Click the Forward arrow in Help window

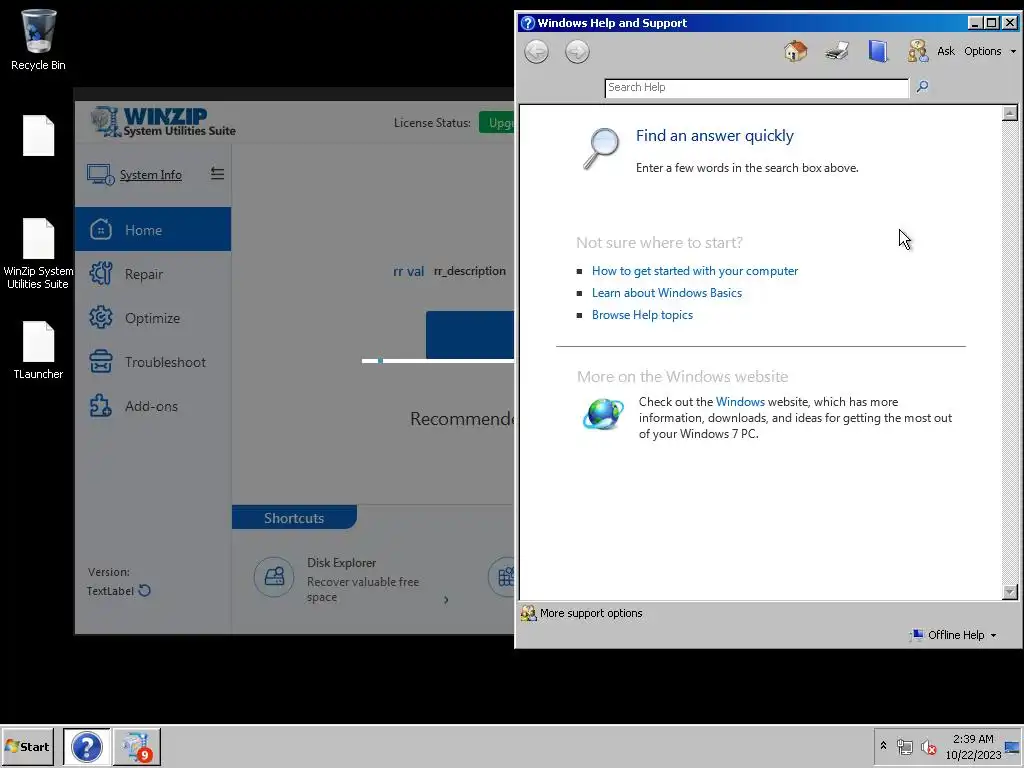pyautogui.click(x=577, y=52)
